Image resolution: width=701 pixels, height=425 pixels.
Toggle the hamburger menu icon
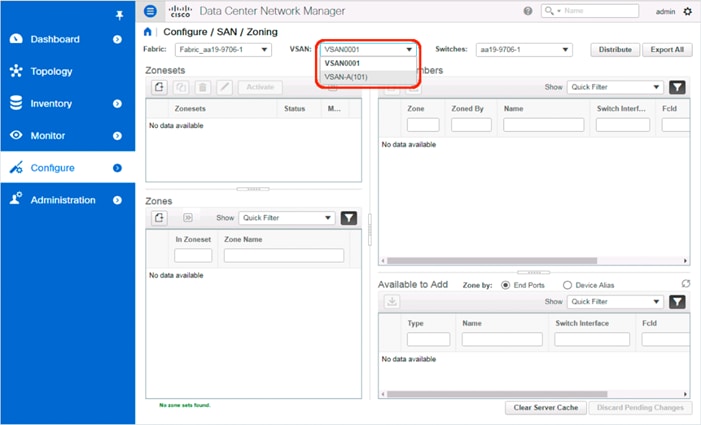(x=150, y=11)
